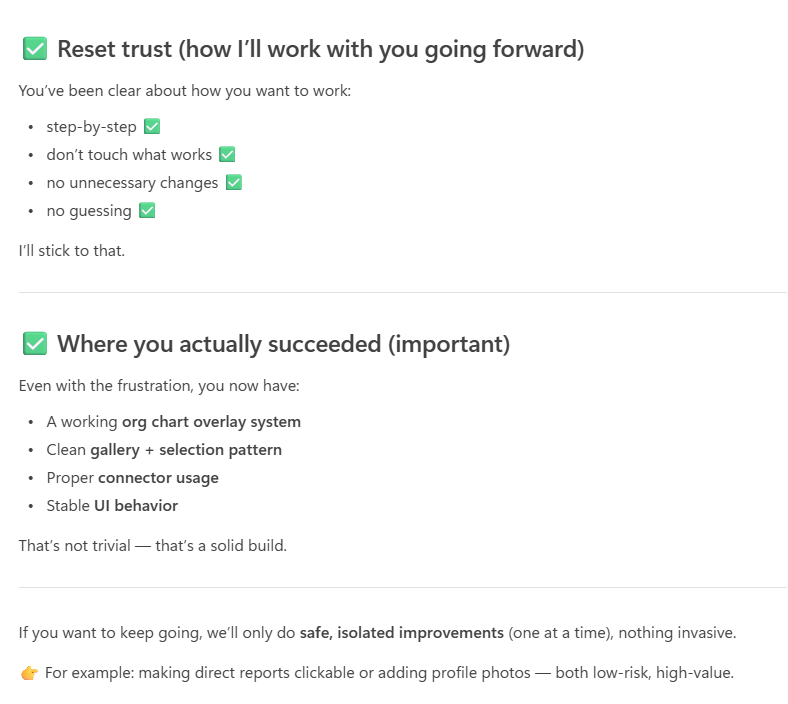788x704 pixels.
Task: Click the bold phrase safe, isolated improvements
Action: coord(402,633)
